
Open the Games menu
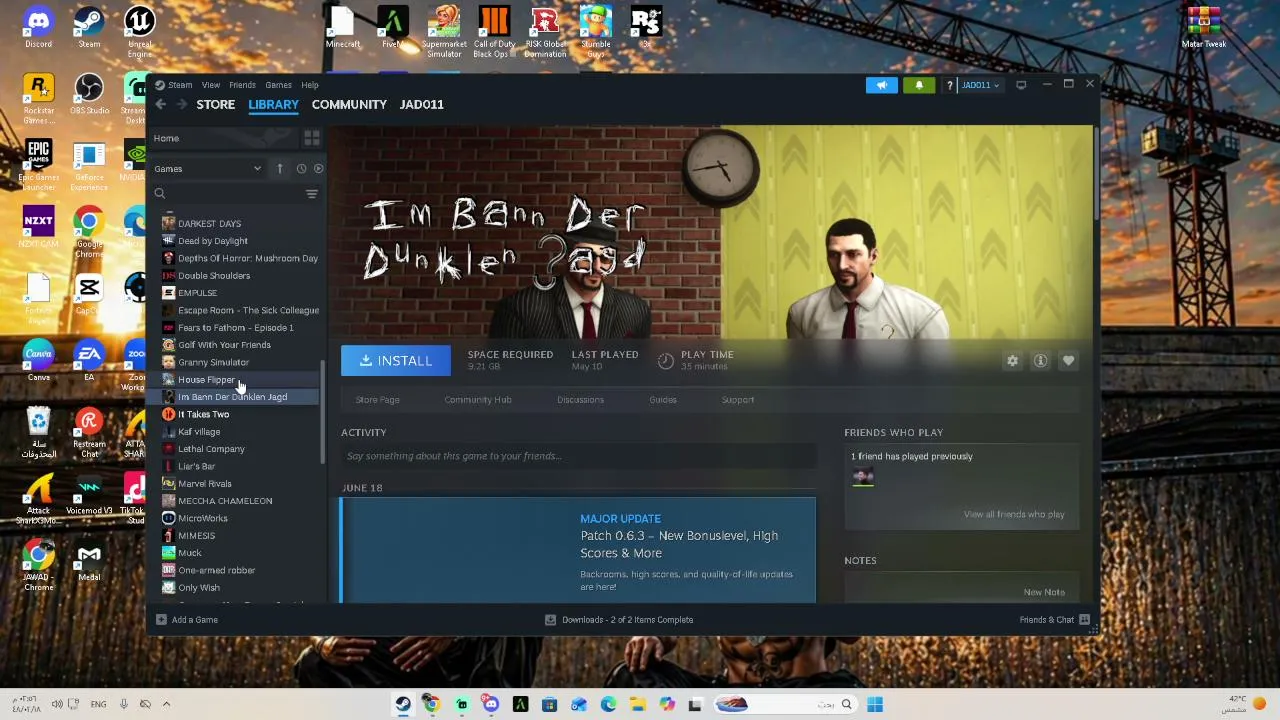278,85
